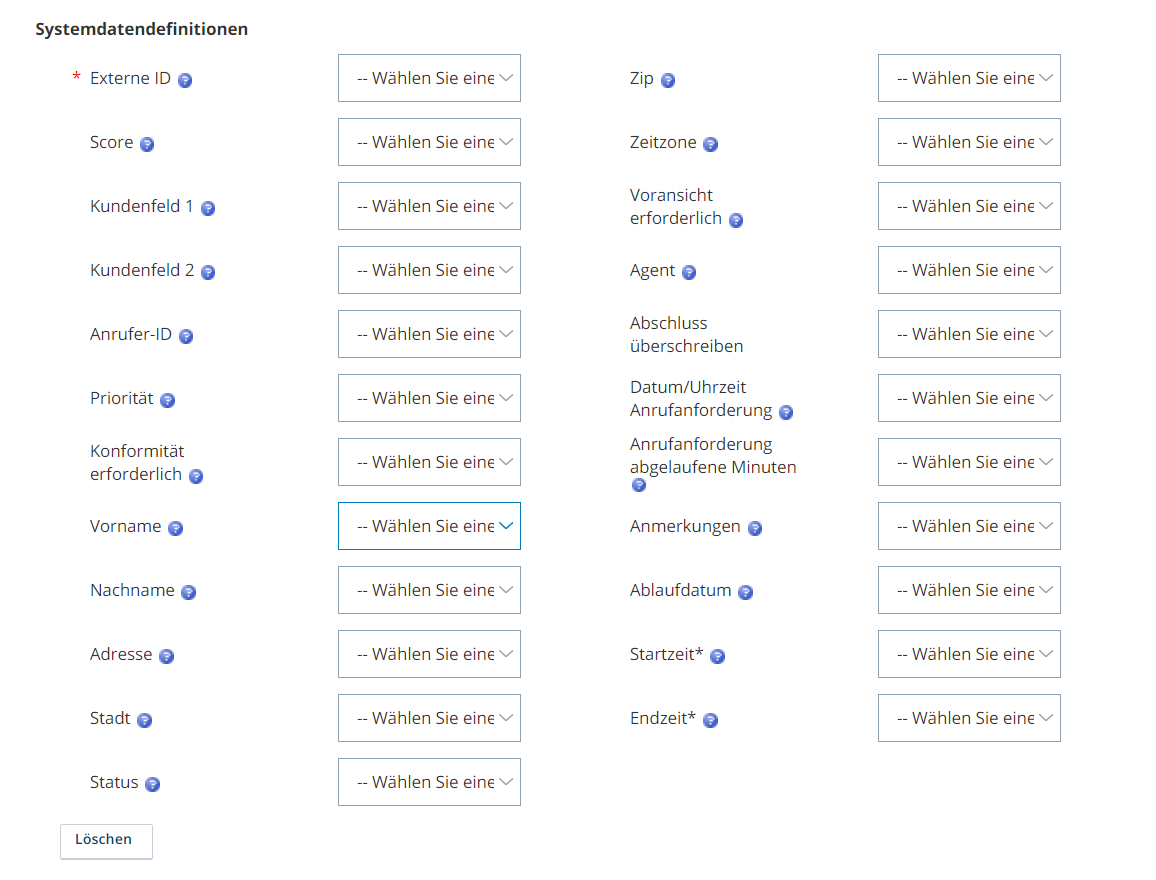Click the Stadt help icon
1156x880 pixels.
144,720
